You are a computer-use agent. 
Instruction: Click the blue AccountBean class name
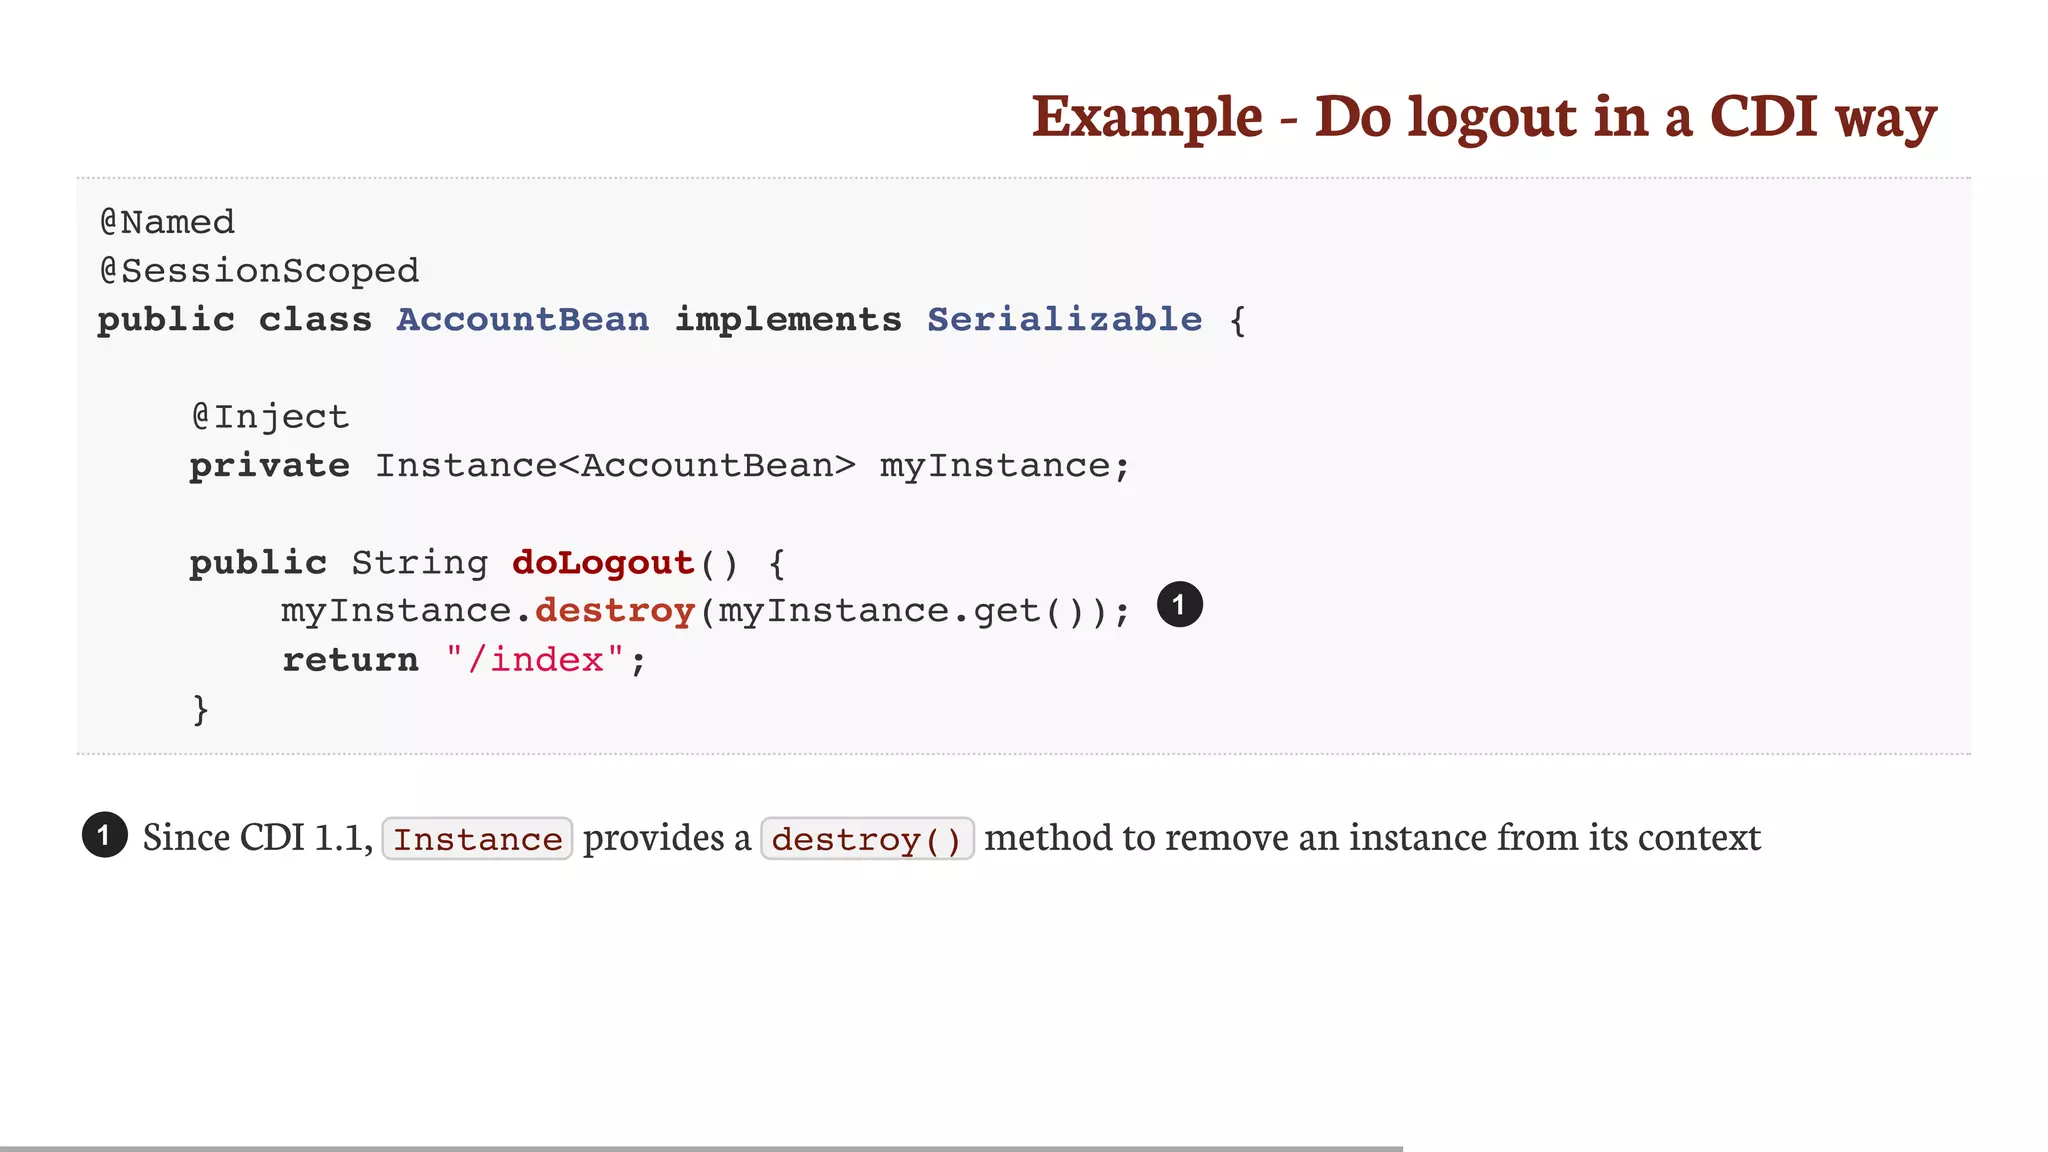[x=522, y=320]
